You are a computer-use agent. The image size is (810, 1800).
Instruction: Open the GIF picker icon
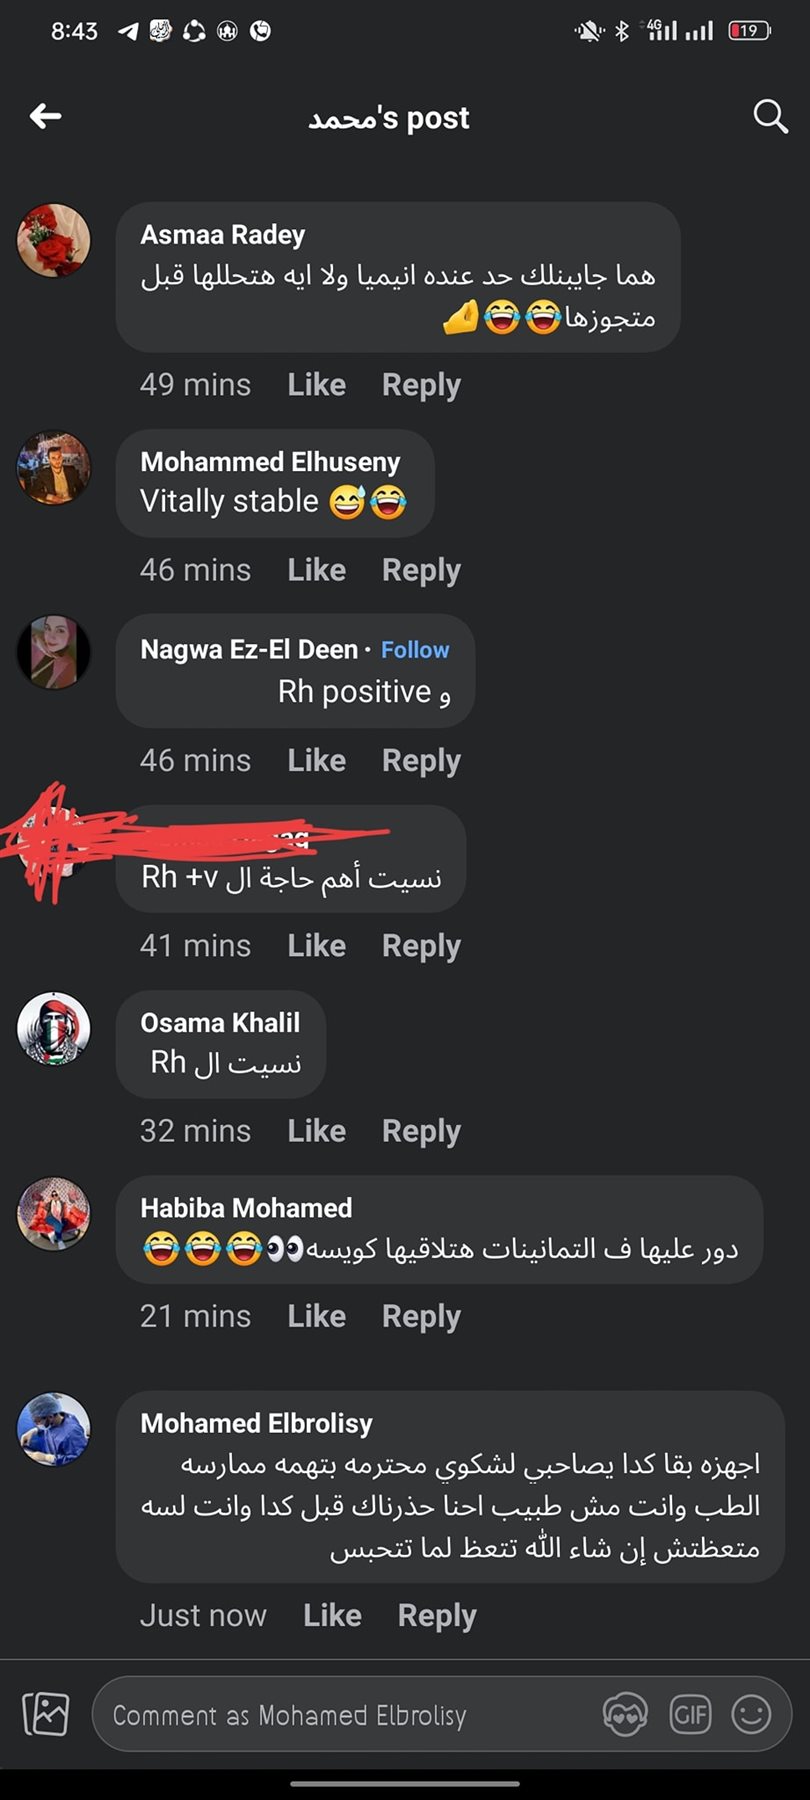(x=690, y=1715)
